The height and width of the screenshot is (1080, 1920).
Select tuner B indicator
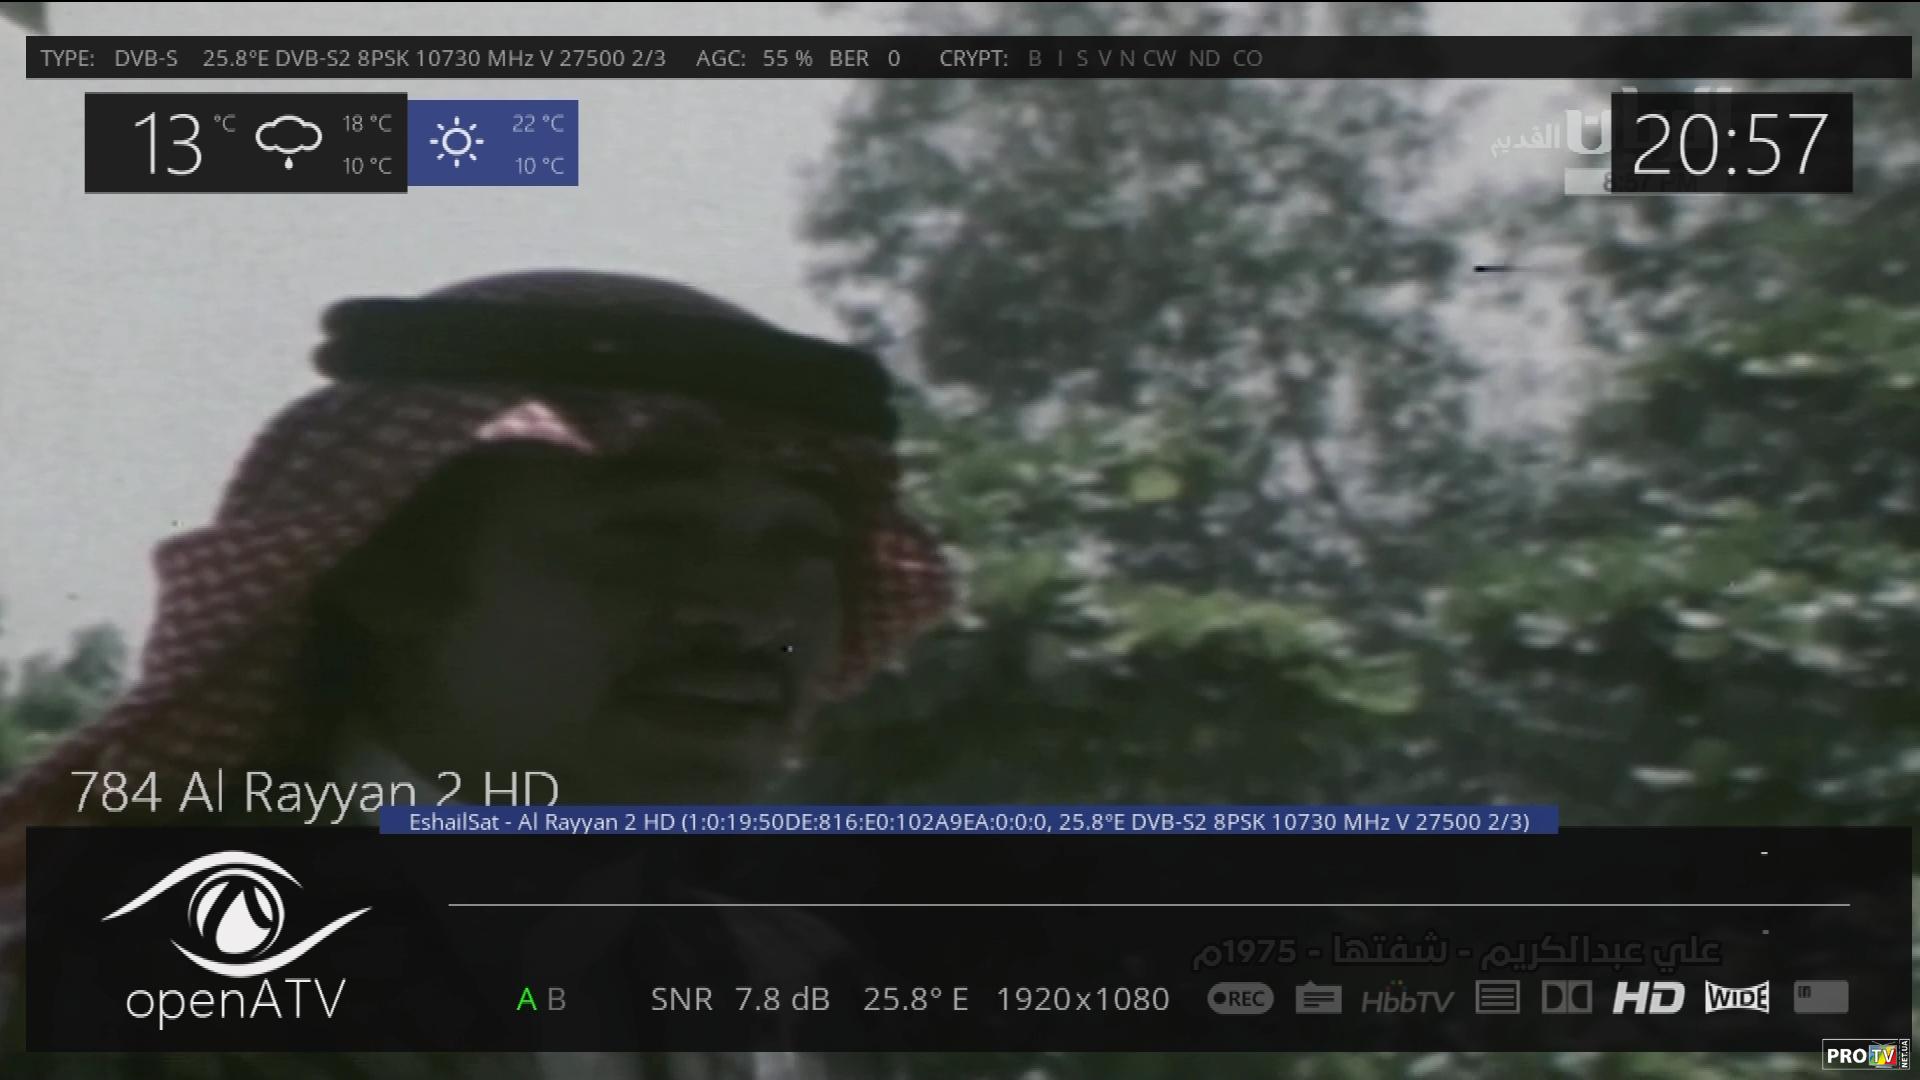coord(557,999)
